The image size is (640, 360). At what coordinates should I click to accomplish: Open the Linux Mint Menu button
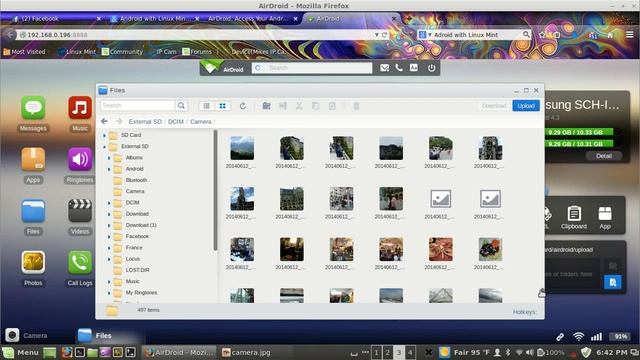(x=20, y=352)
